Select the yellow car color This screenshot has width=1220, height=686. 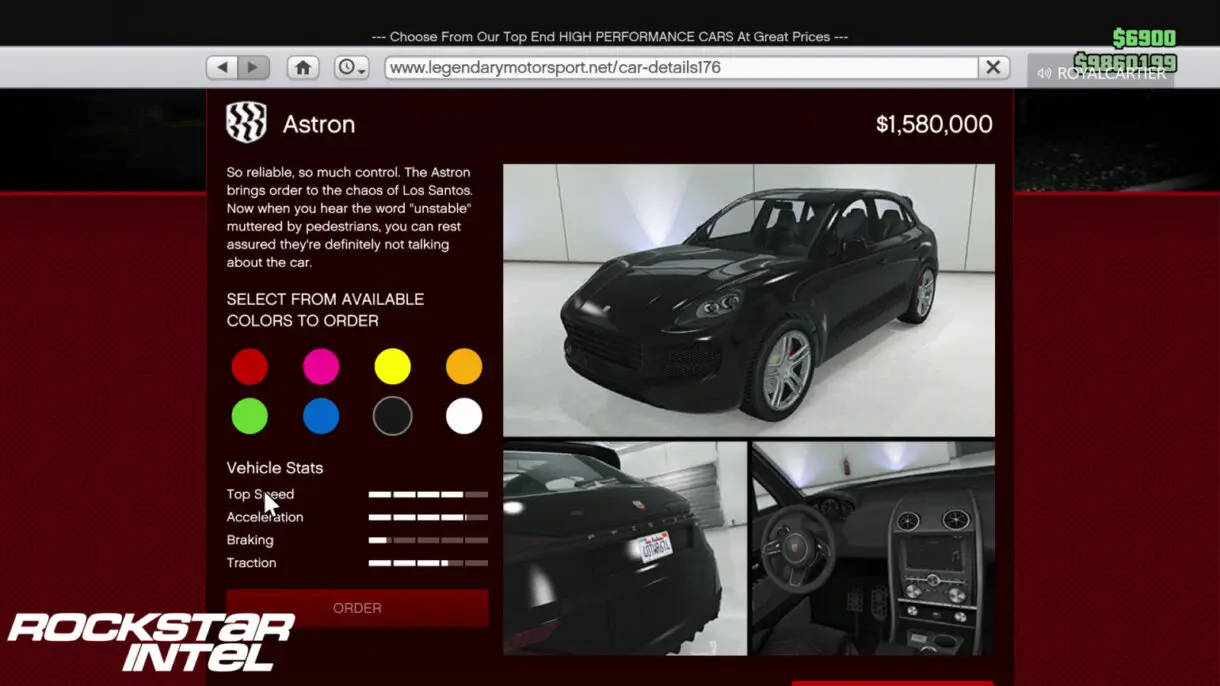point(392,367)
